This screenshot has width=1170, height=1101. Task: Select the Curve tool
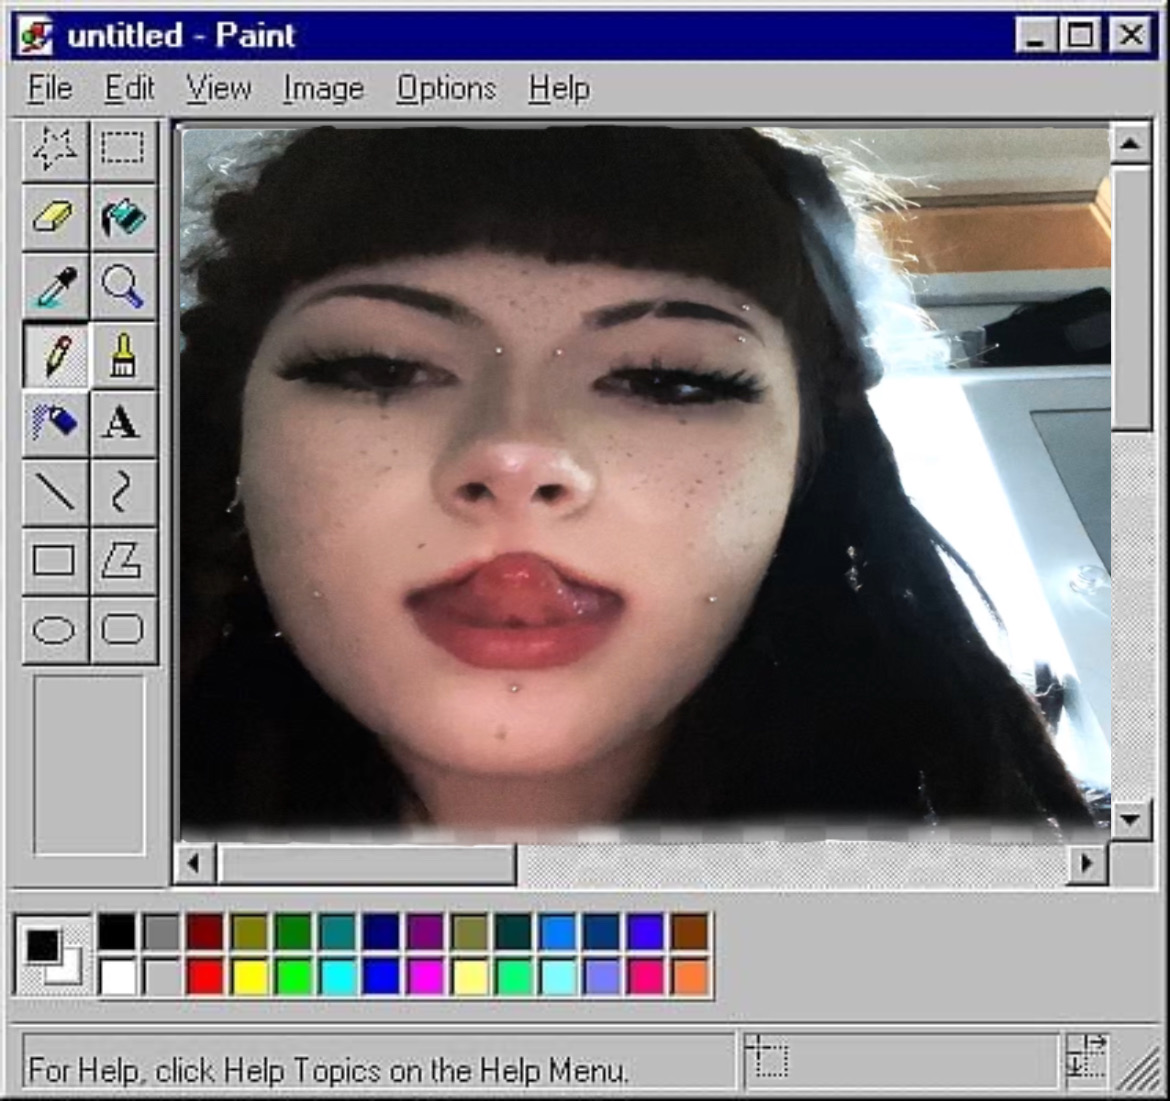pyautogui.click(x=123, y=492)
